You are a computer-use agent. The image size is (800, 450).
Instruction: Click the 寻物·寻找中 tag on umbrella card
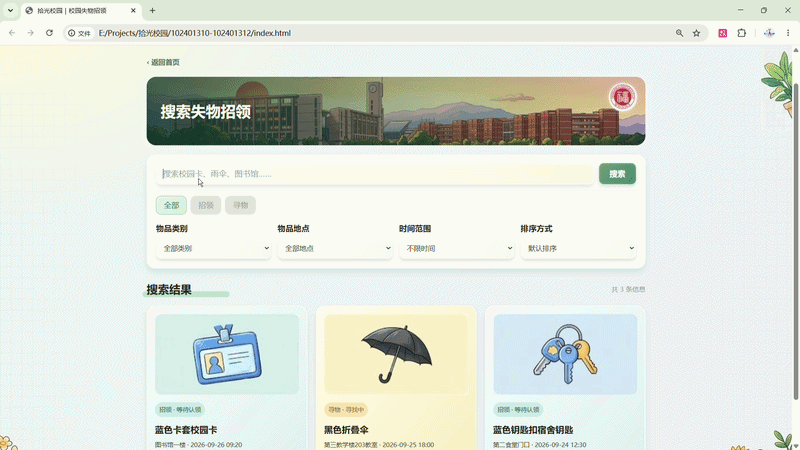pos(346,410)
